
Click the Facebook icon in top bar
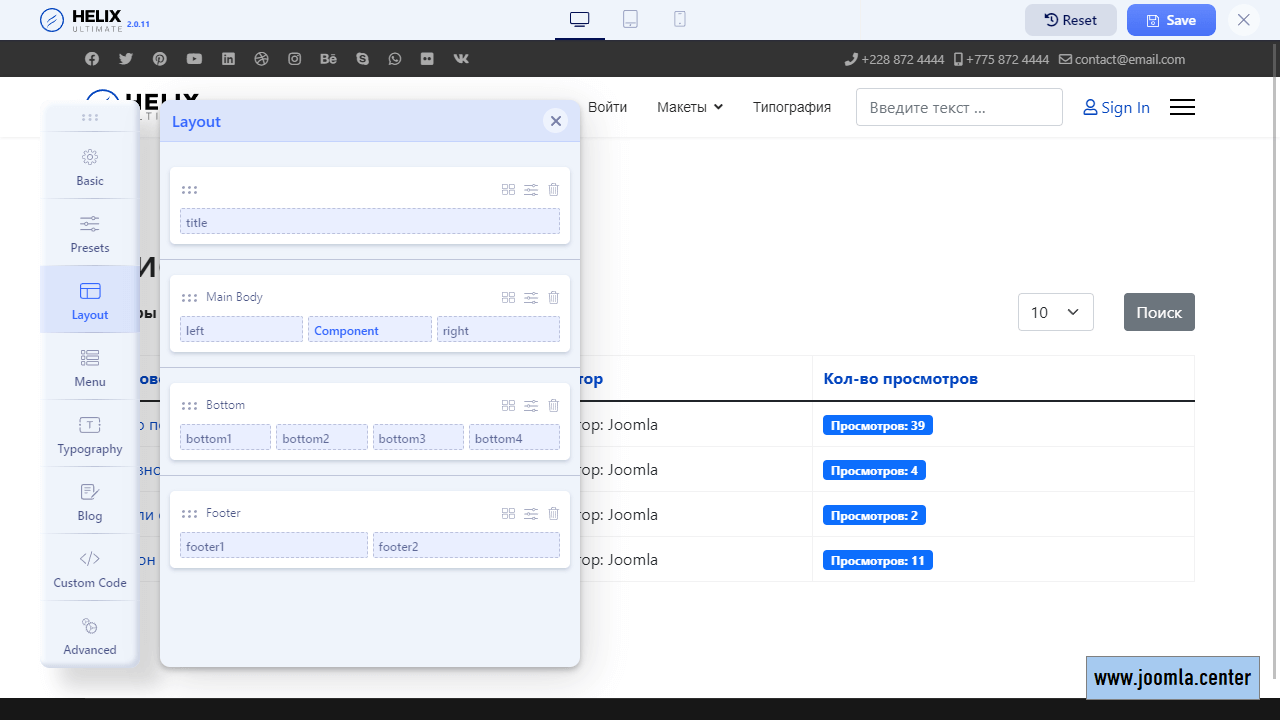92,59
